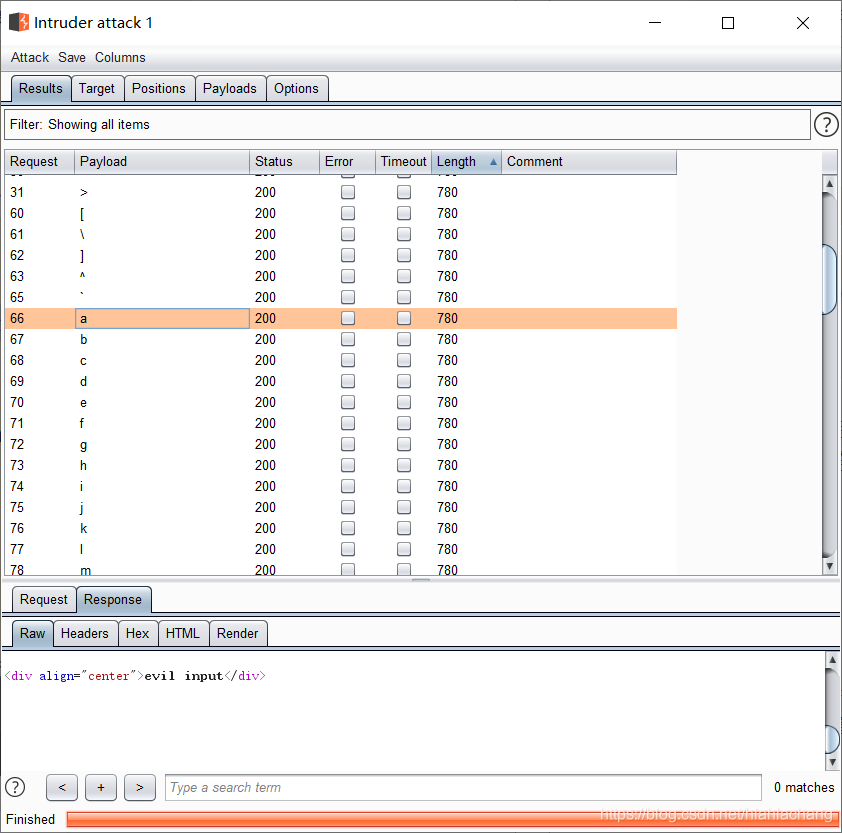Switch to the Positions tab

click(x=159, y=89)
